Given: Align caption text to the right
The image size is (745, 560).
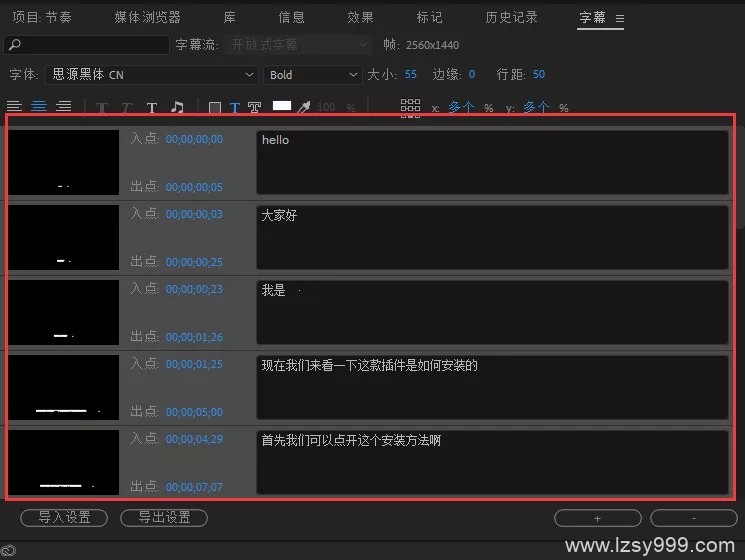Looking at the screenshot, I should [x=64, y=107].
